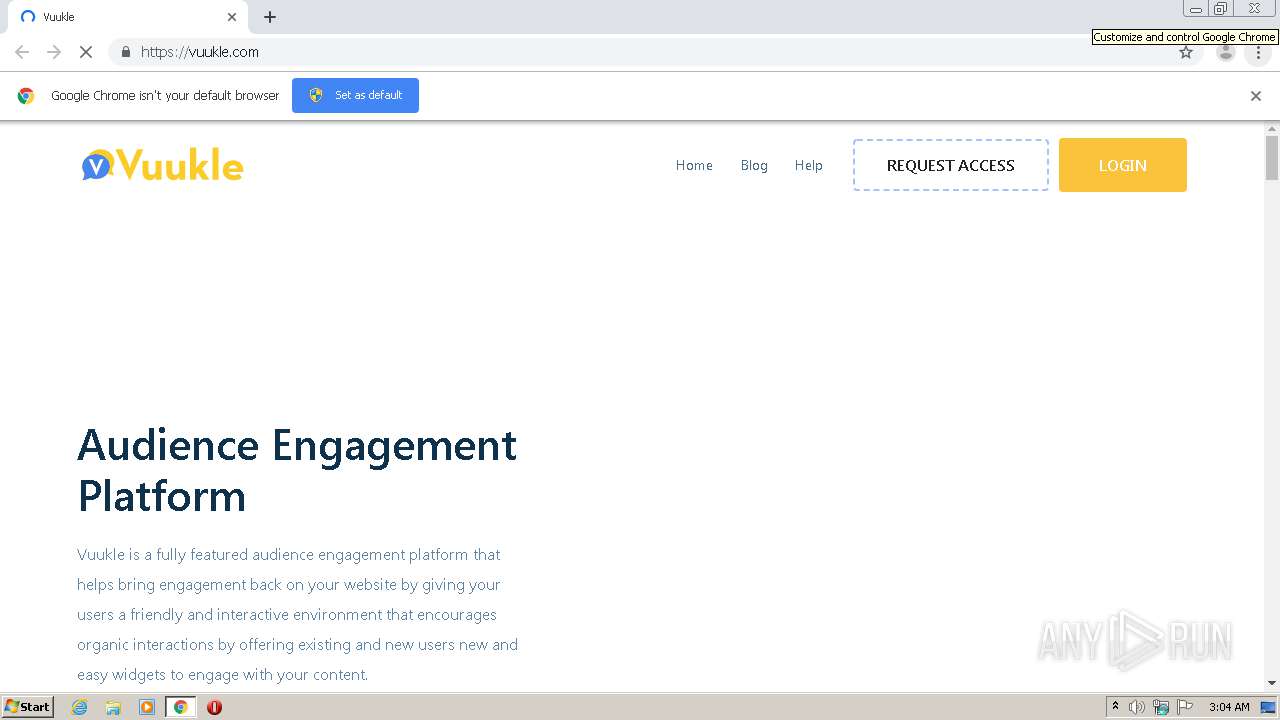This screenshot has width=1280, height=720.
Task: Click the red stop icon in taskbar
Action: coord(214,707)
